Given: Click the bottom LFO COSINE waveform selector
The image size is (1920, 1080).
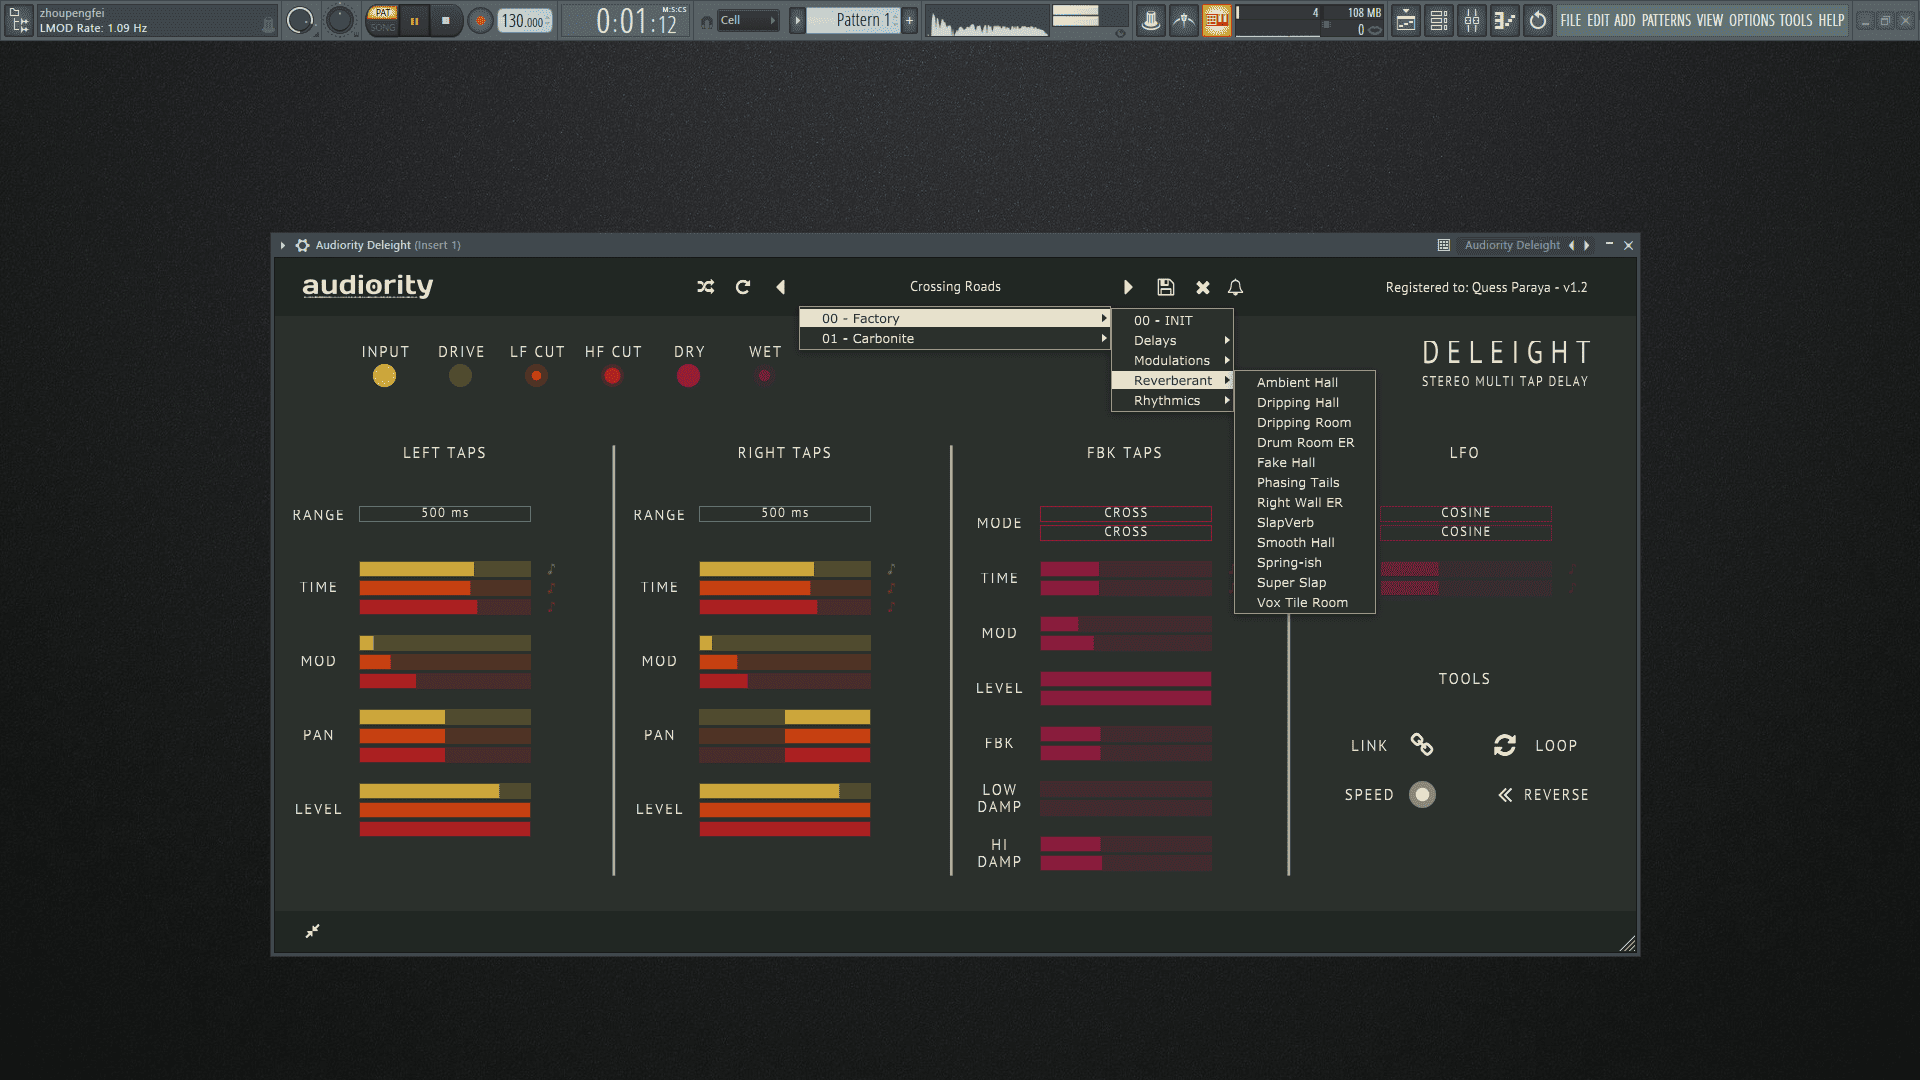Looking at the screenshot, I should tap(1466, 532).
